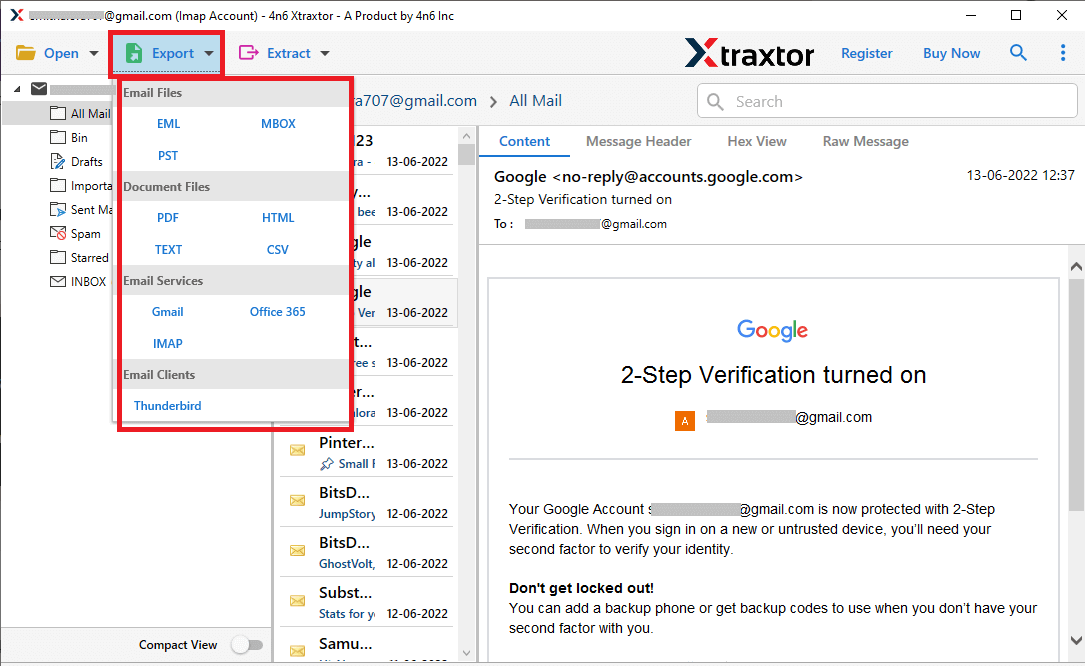Choose MBOX from the Export menu

(x=278, y=123)
